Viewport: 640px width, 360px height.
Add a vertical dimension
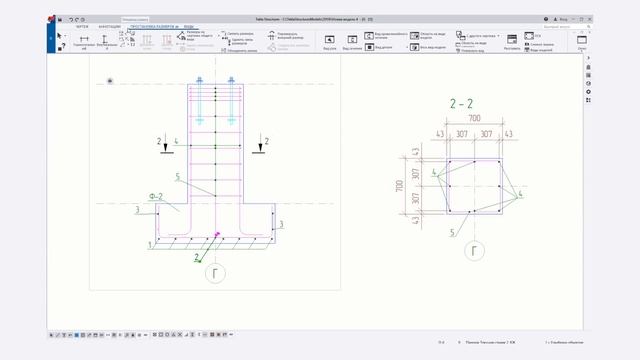pos(106,41)
